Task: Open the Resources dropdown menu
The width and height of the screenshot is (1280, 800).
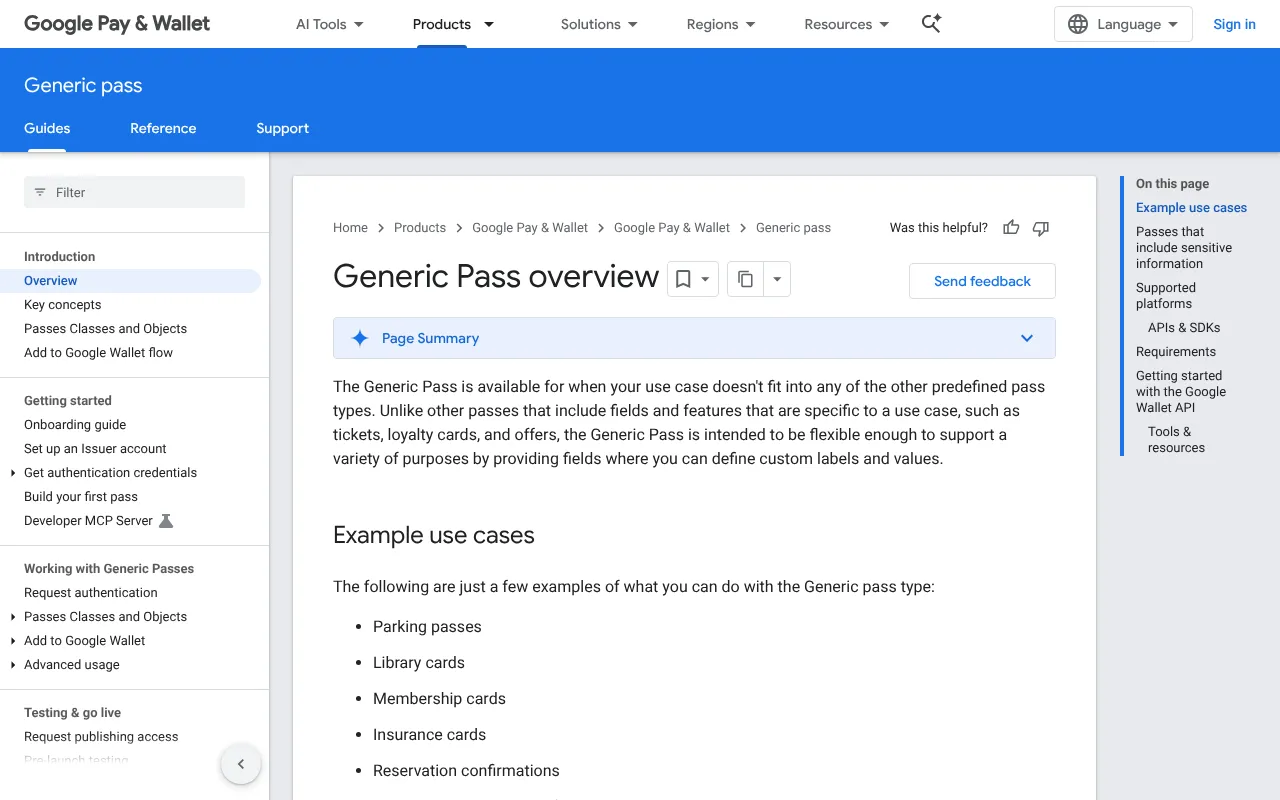Action: (847, 24)
